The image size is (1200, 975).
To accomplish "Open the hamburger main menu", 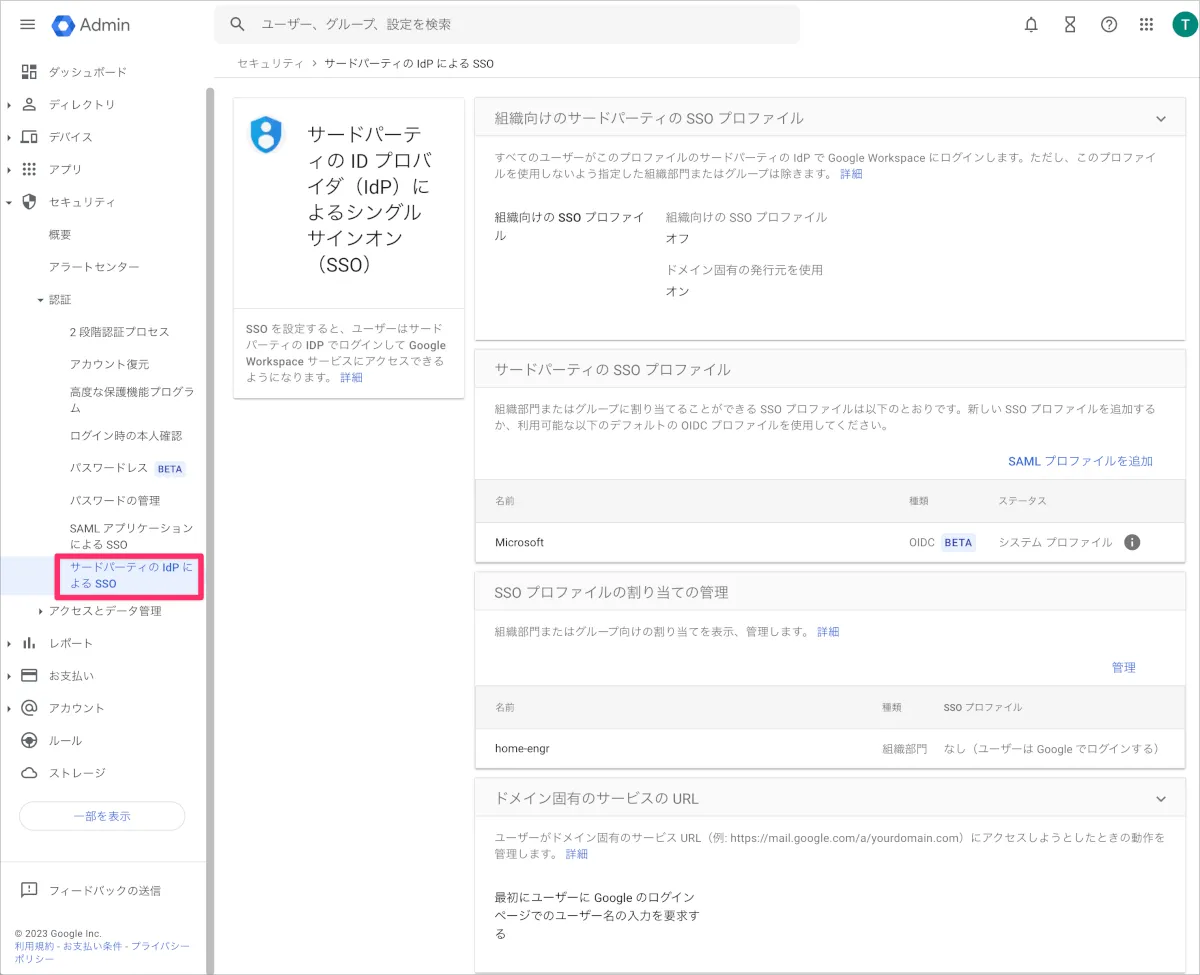I will (28, 25).
